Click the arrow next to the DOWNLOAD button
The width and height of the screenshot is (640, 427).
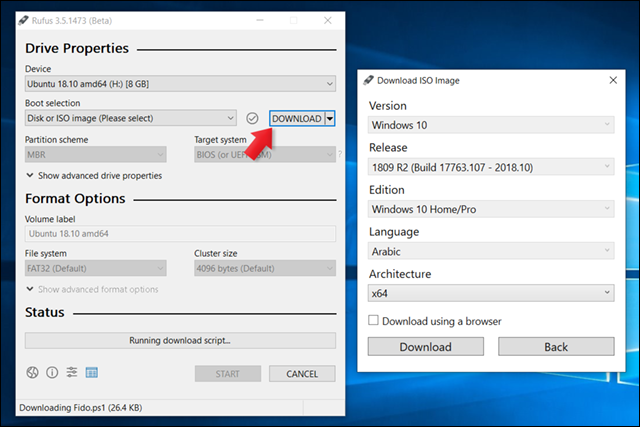(x=330, y=118)
